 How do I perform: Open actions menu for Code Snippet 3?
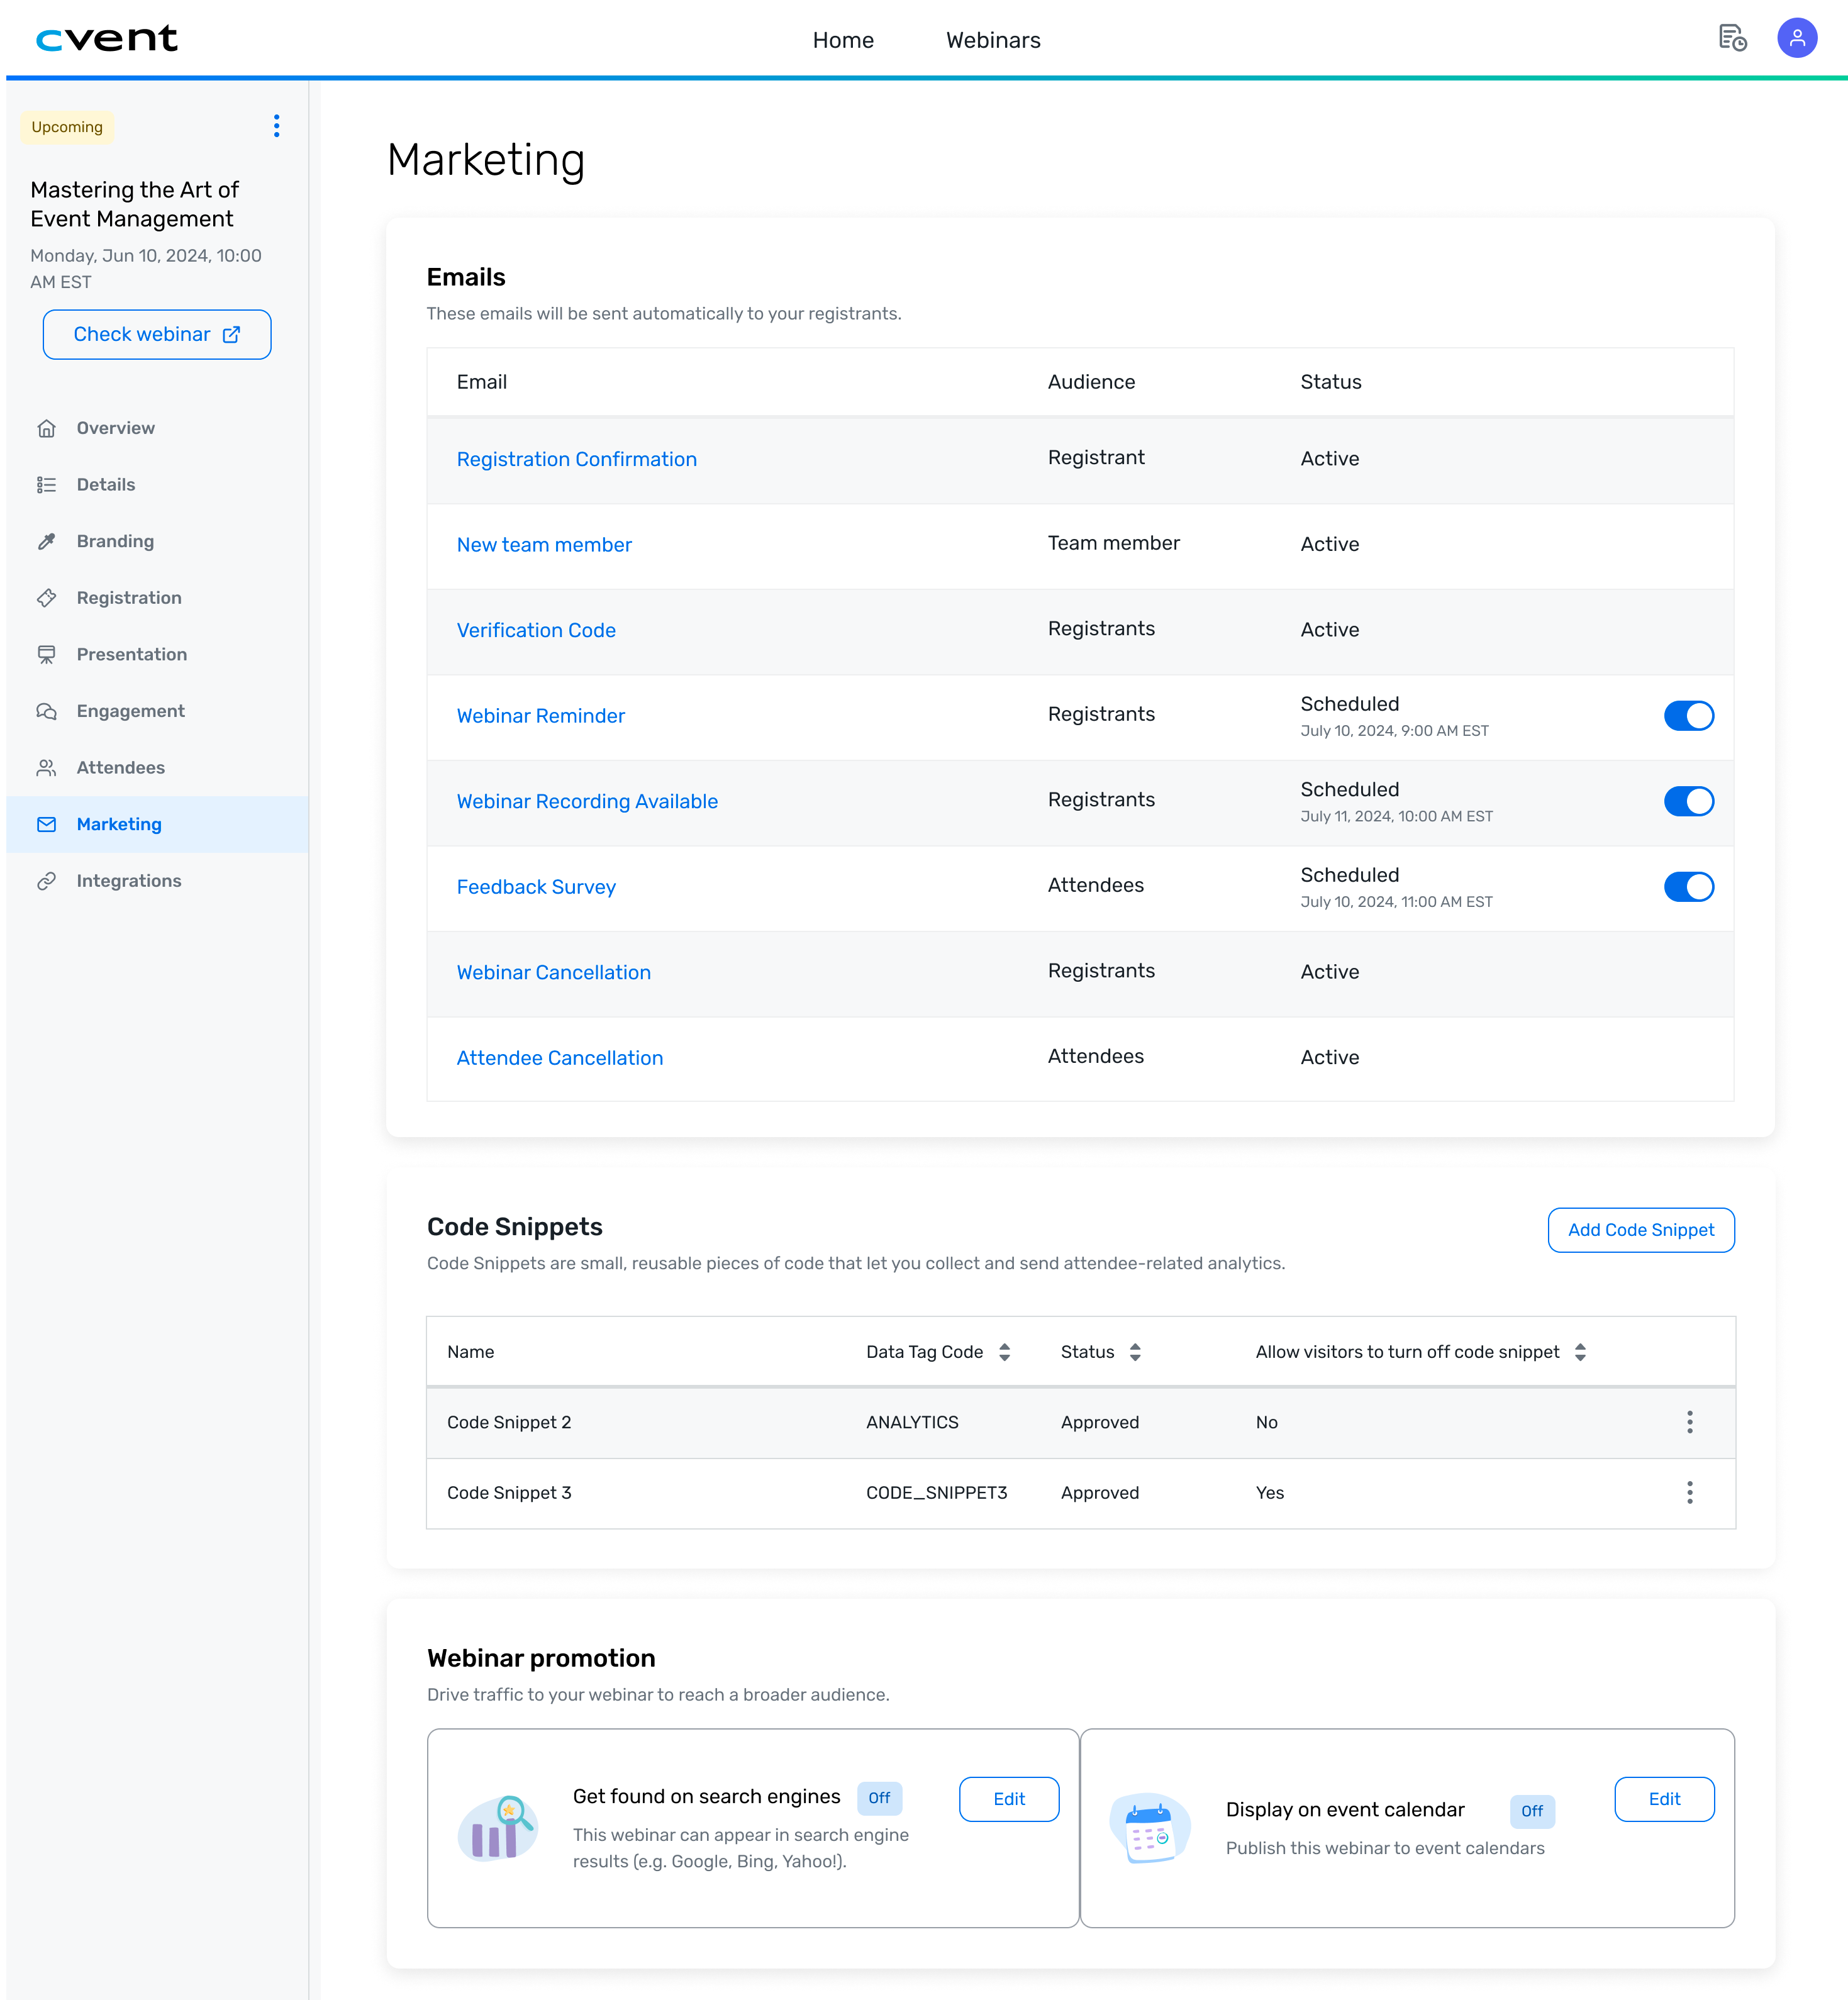point(1689,1492)
